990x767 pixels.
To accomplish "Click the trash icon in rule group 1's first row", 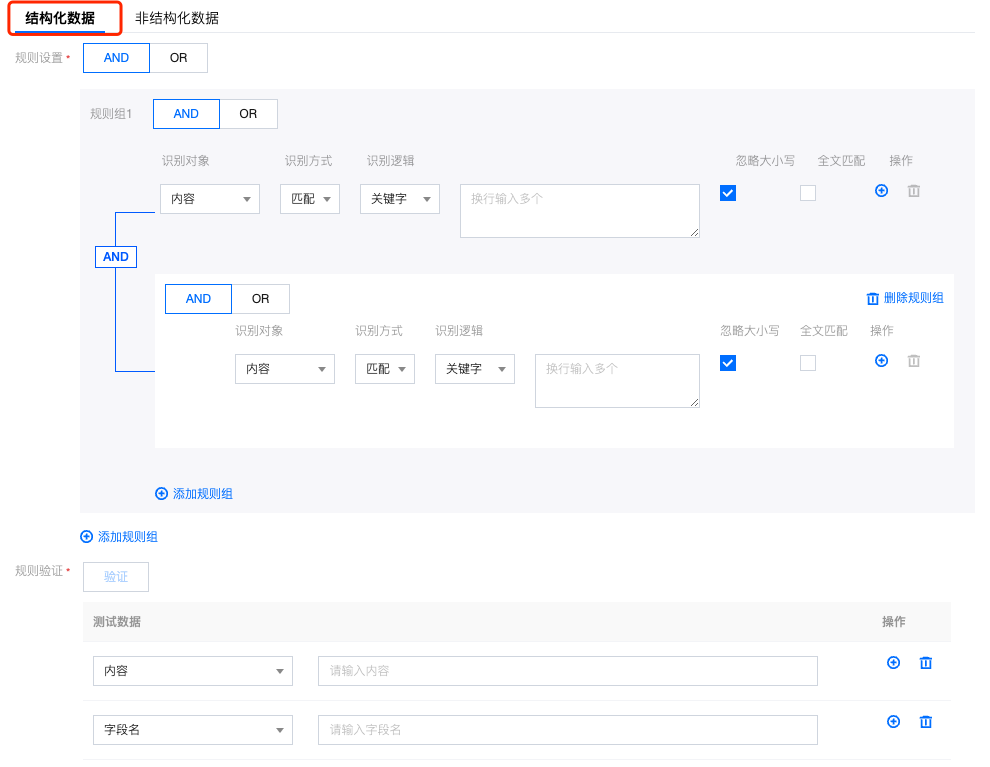I will click(x=913, y=190).
